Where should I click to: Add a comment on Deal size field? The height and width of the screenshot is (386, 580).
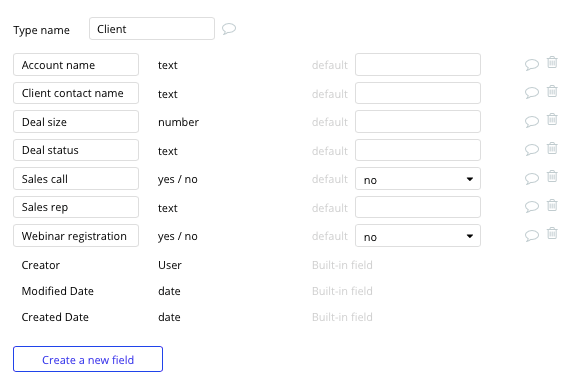coord(532,121)
